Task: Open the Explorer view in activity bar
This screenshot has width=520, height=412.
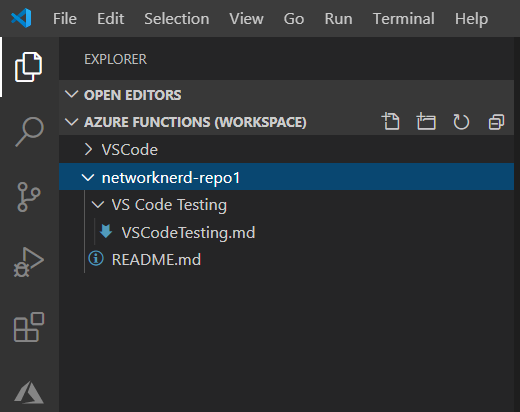Action: coord(29,67)
